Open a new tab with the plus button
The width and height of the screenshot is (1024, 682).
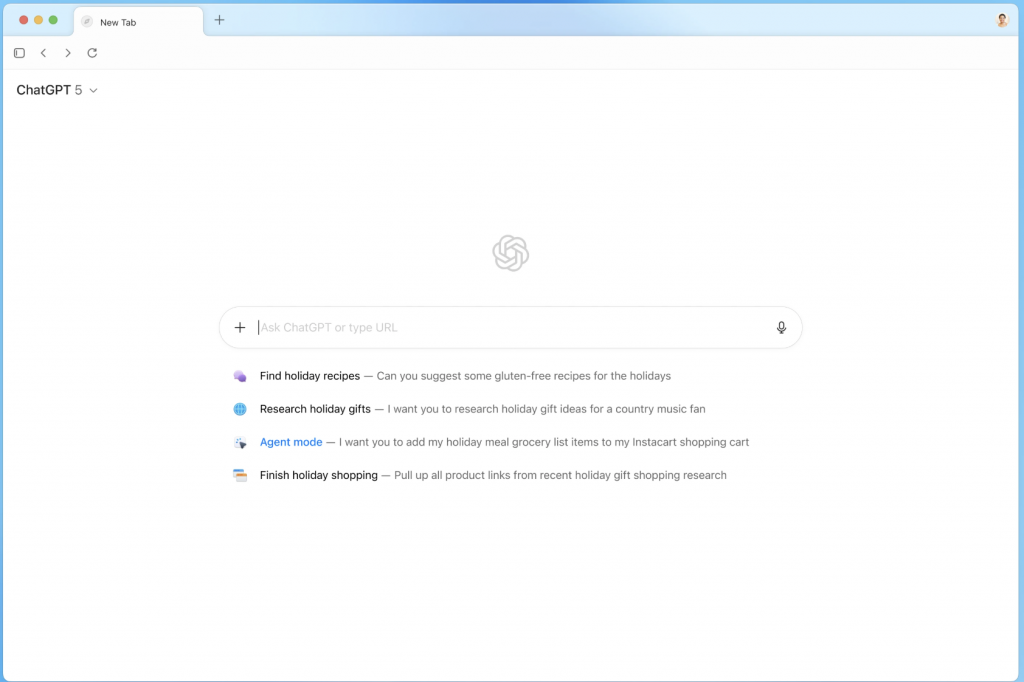pos(219,19)
